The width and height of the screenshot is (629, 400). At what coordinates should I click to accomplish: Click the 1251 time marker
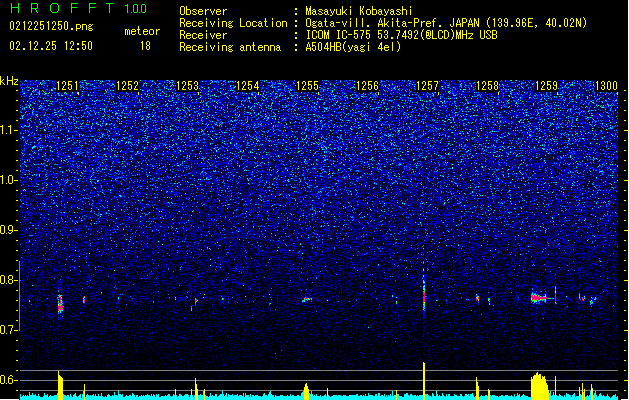click(x=67, y=86)
